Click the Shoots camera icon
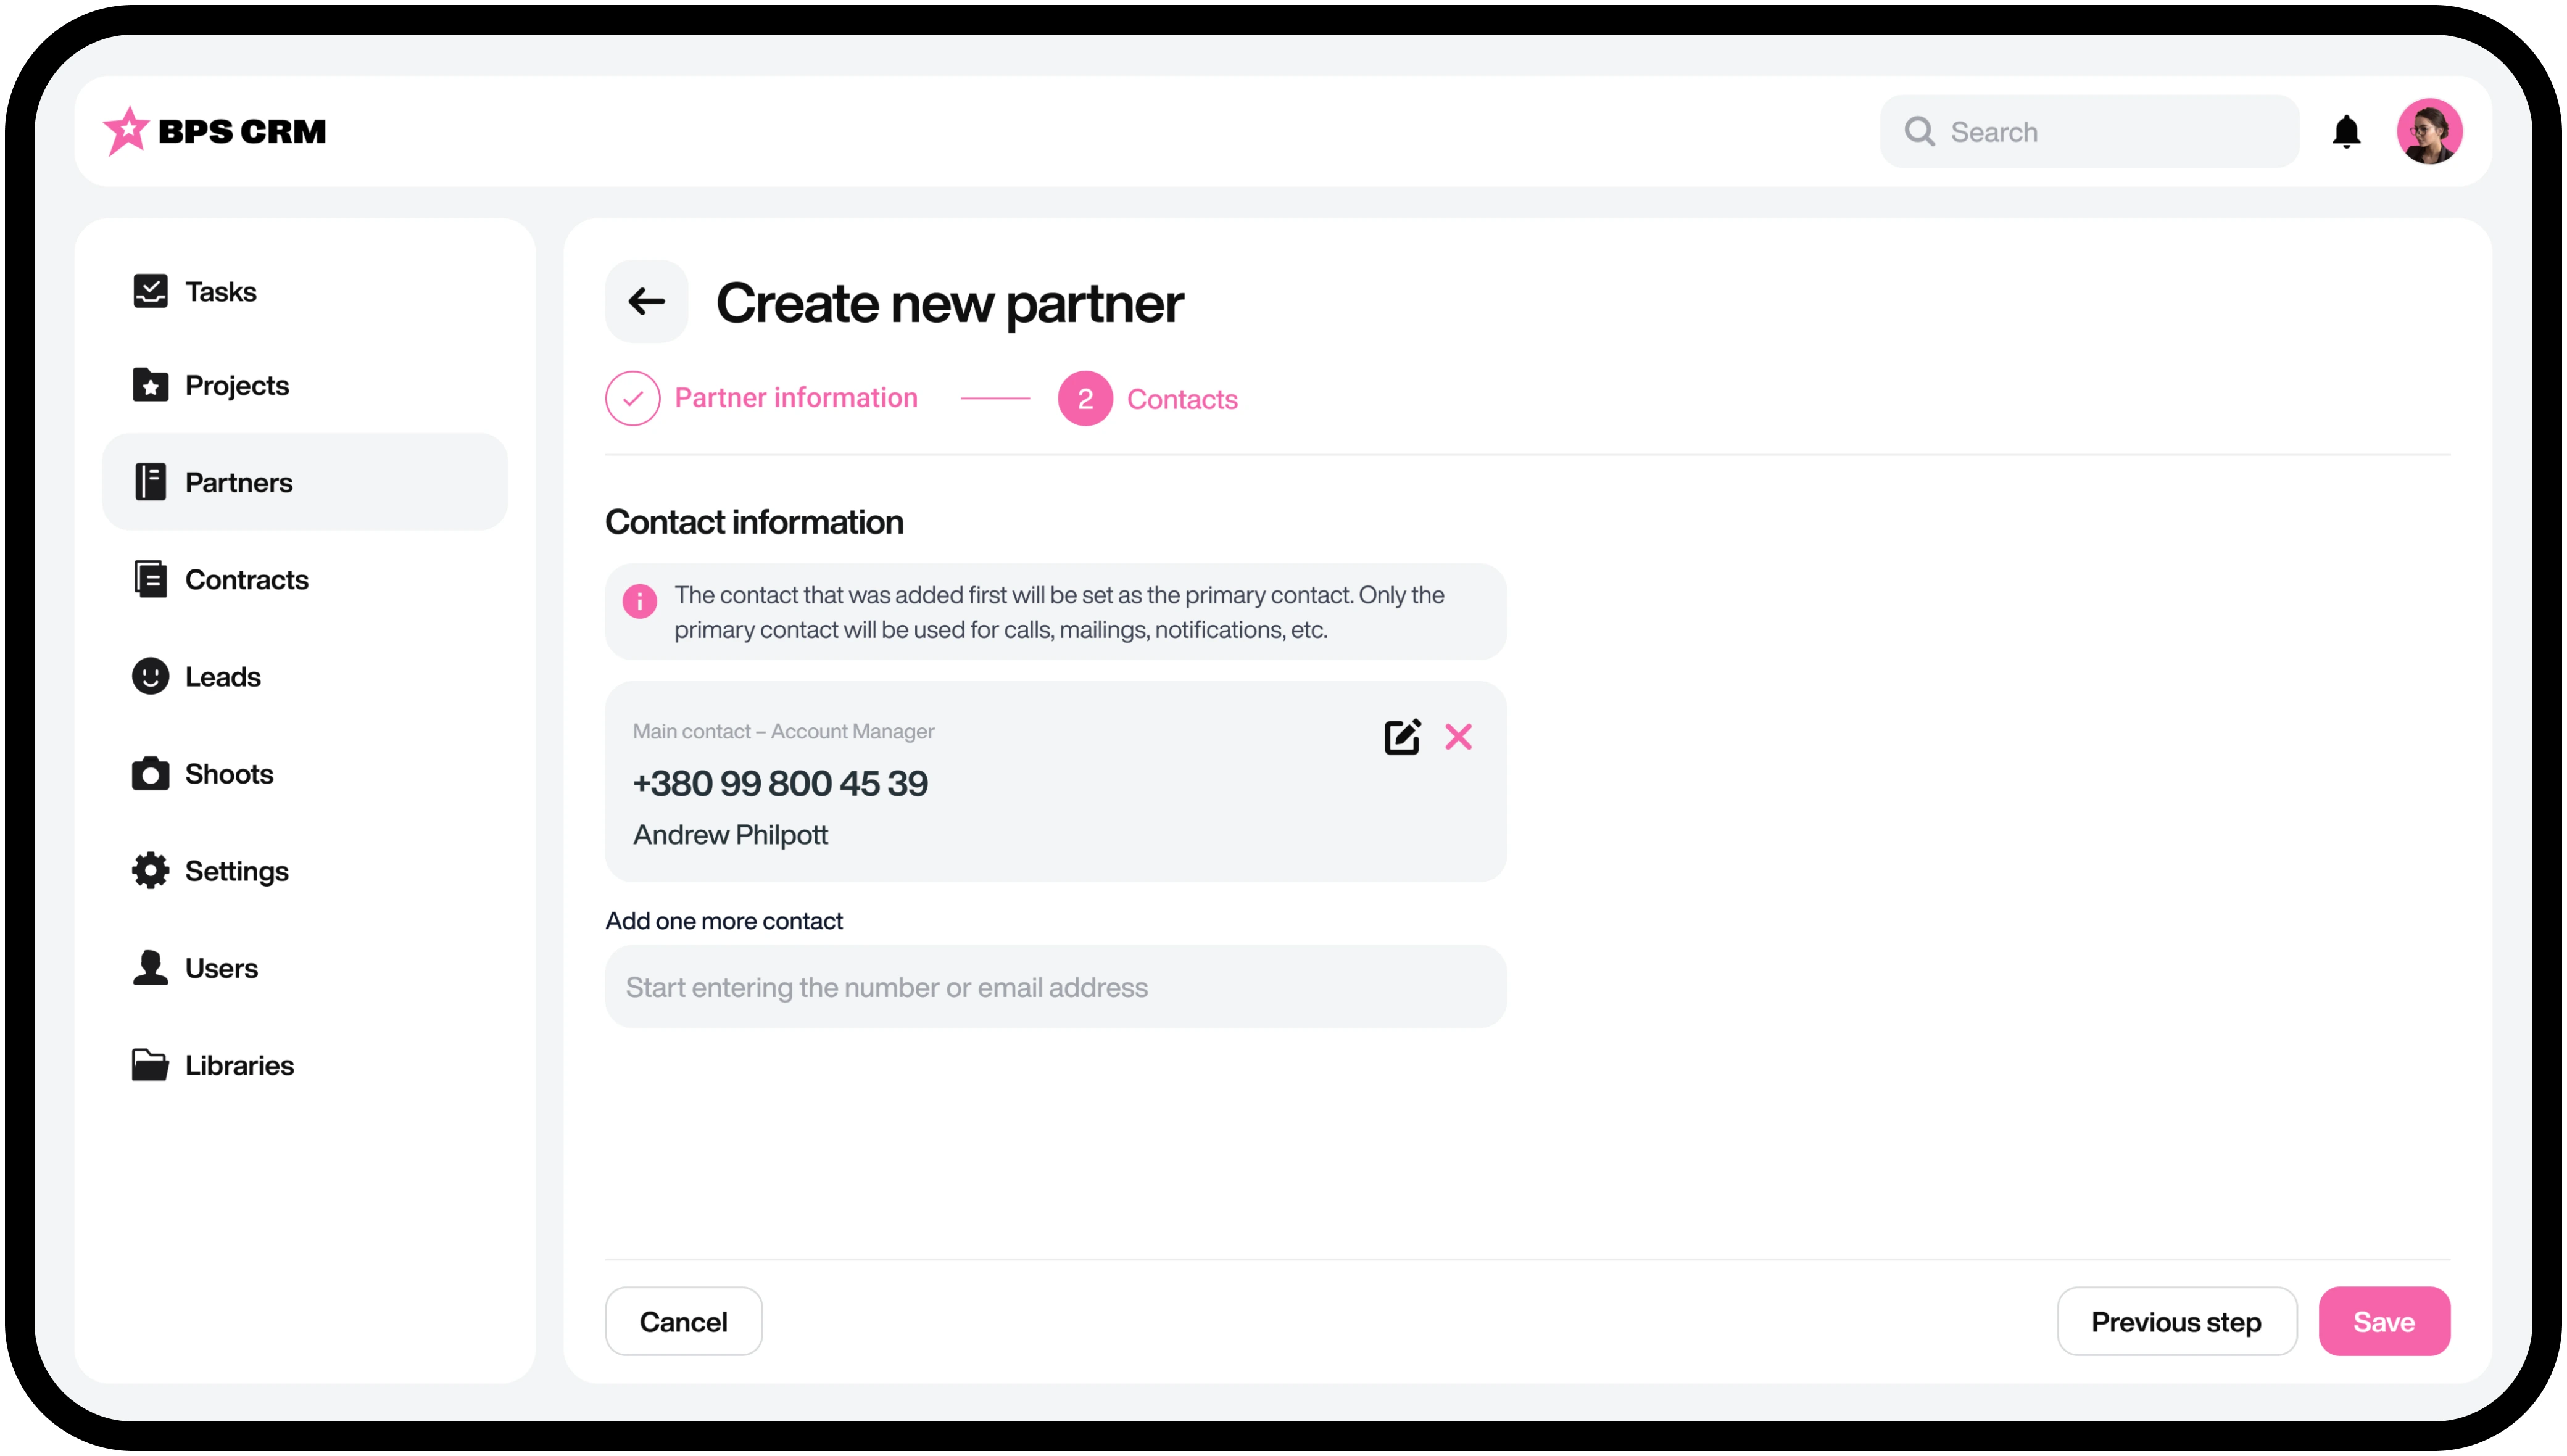 150,773
